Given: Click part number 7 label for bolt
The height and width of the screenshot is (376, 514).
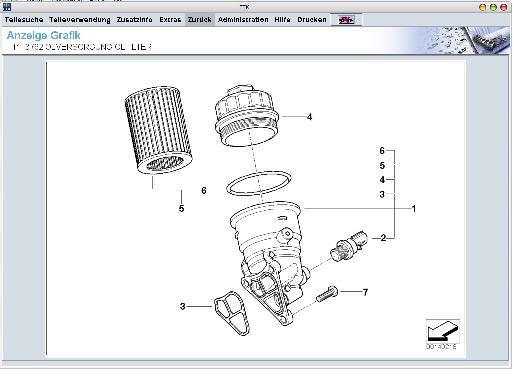Looking at the screenshot, I should click(365, 292).
